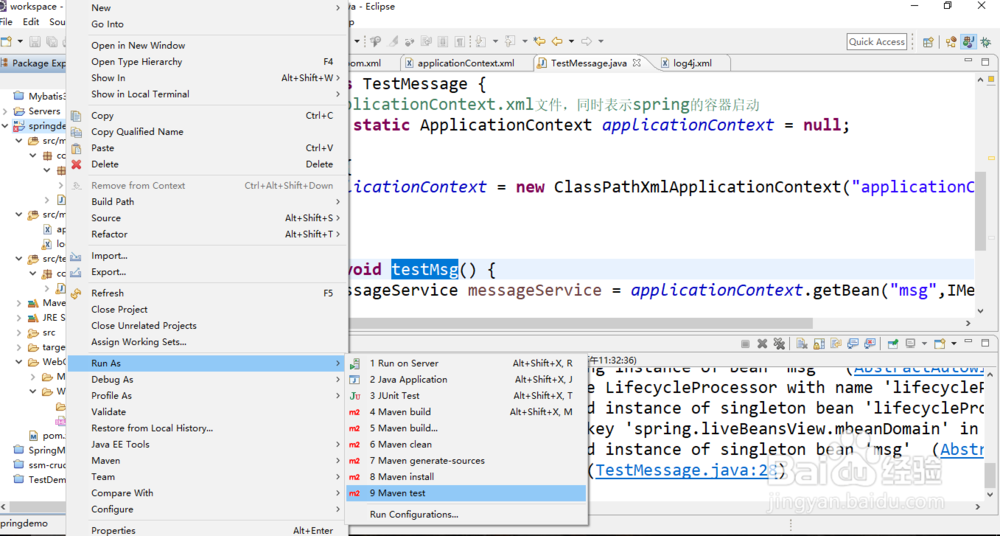Image resolution: width=1000 pixels, height=536 pixels.
Task: Open Debug As submenu in context menu
Action: point(207,379)
